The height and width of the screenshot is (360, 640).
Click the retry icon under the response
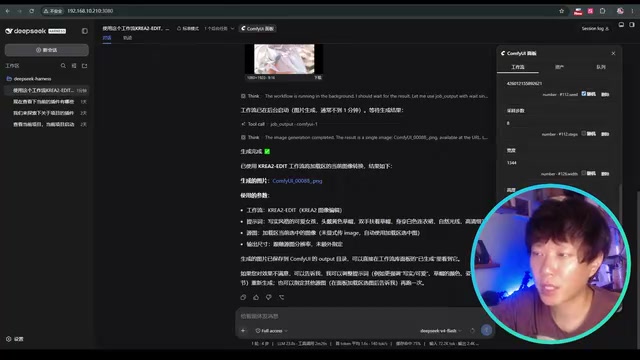tap(282, 297)
